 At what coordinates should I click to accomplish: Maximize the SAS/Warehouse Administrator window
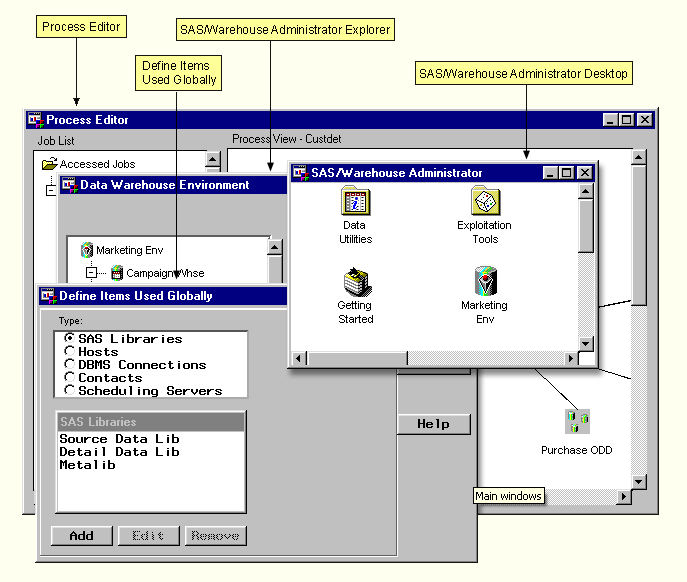(567, 173)
